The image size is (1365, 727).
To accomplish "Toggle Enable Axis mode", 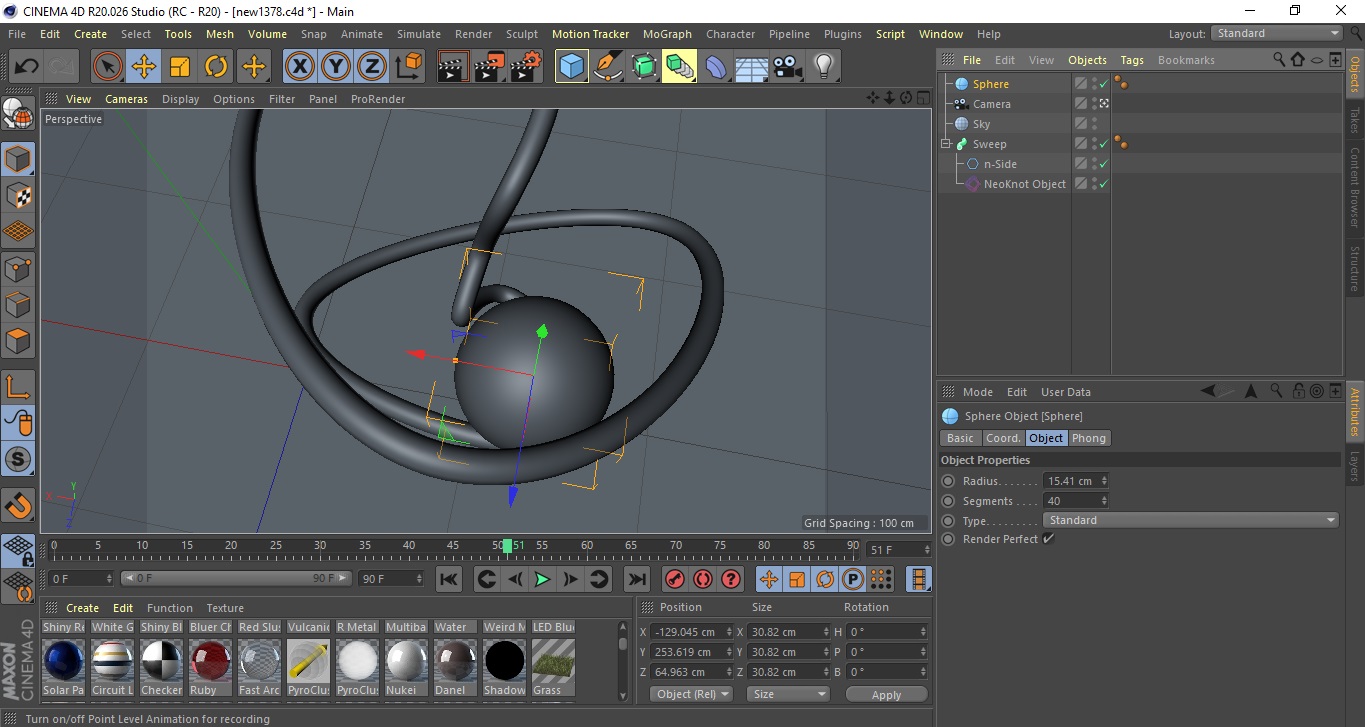I will pyautogui.click(x=18, y=387).
